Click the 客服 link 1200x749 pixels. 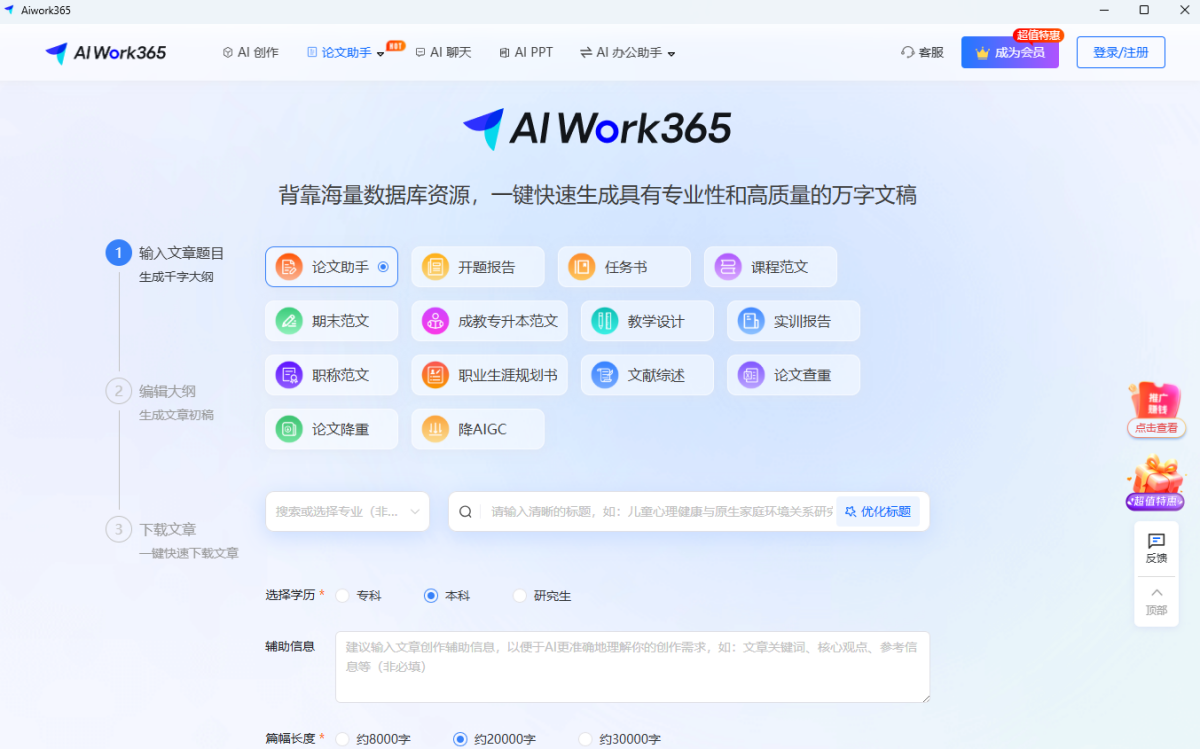[x=922, y=52]
